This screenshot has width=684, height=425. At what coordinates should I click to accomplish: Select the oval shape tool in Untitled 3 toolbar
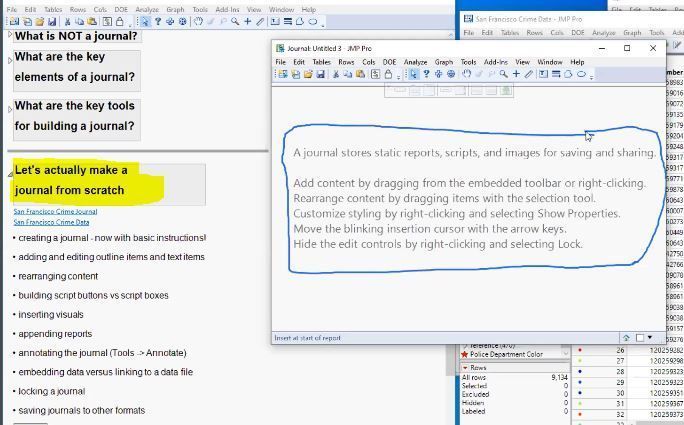581,74
